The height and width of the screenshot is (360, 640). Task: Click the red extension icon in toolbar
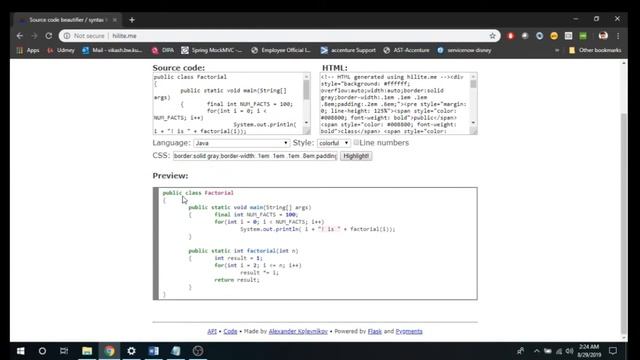(510, 36)
